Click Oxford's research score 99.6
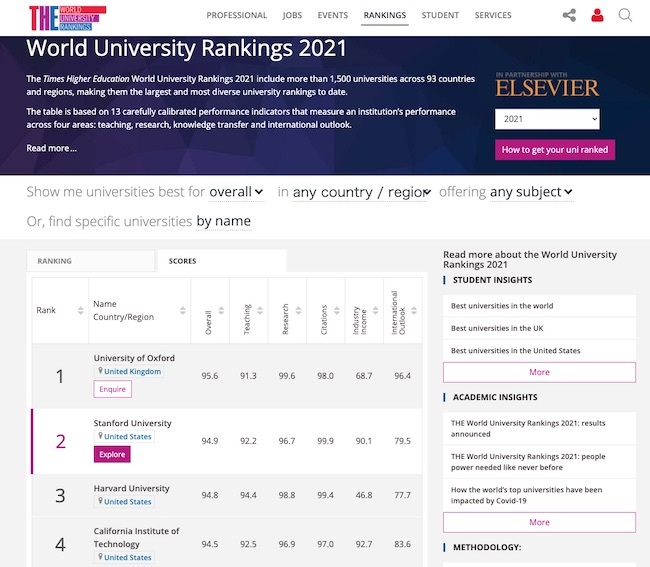 [x=286, y=376]
